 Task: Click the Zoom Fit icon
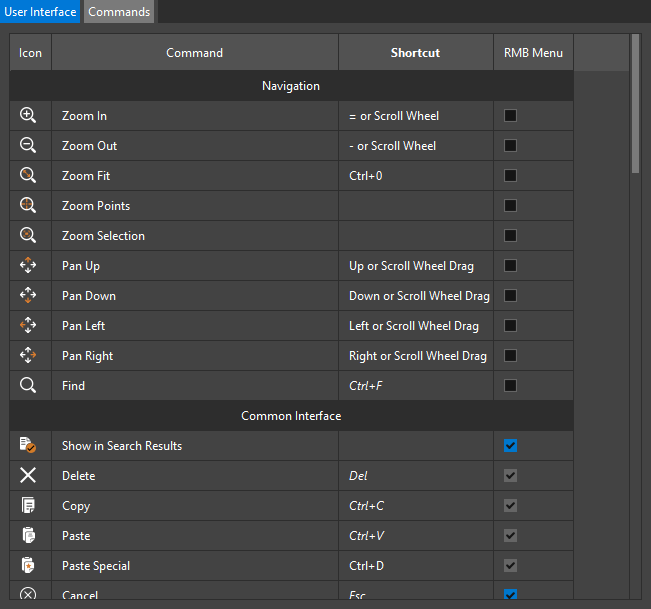(28, 175)
